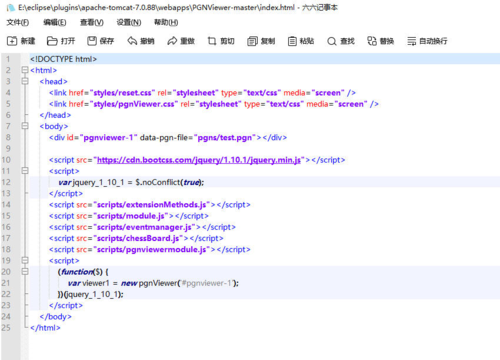
Task: Click the <!DOCTYPE html> text
Action: point(63,59)
